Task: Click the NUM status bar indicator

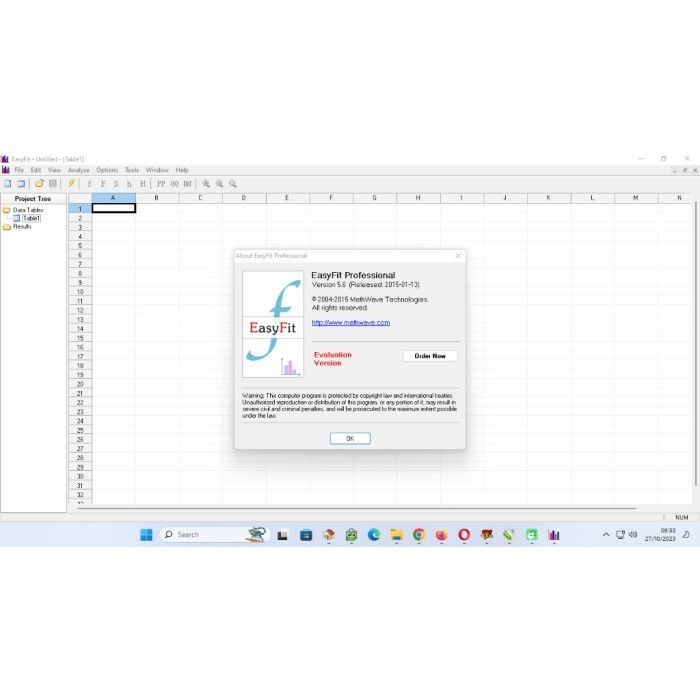Action: tap(681, 517)
